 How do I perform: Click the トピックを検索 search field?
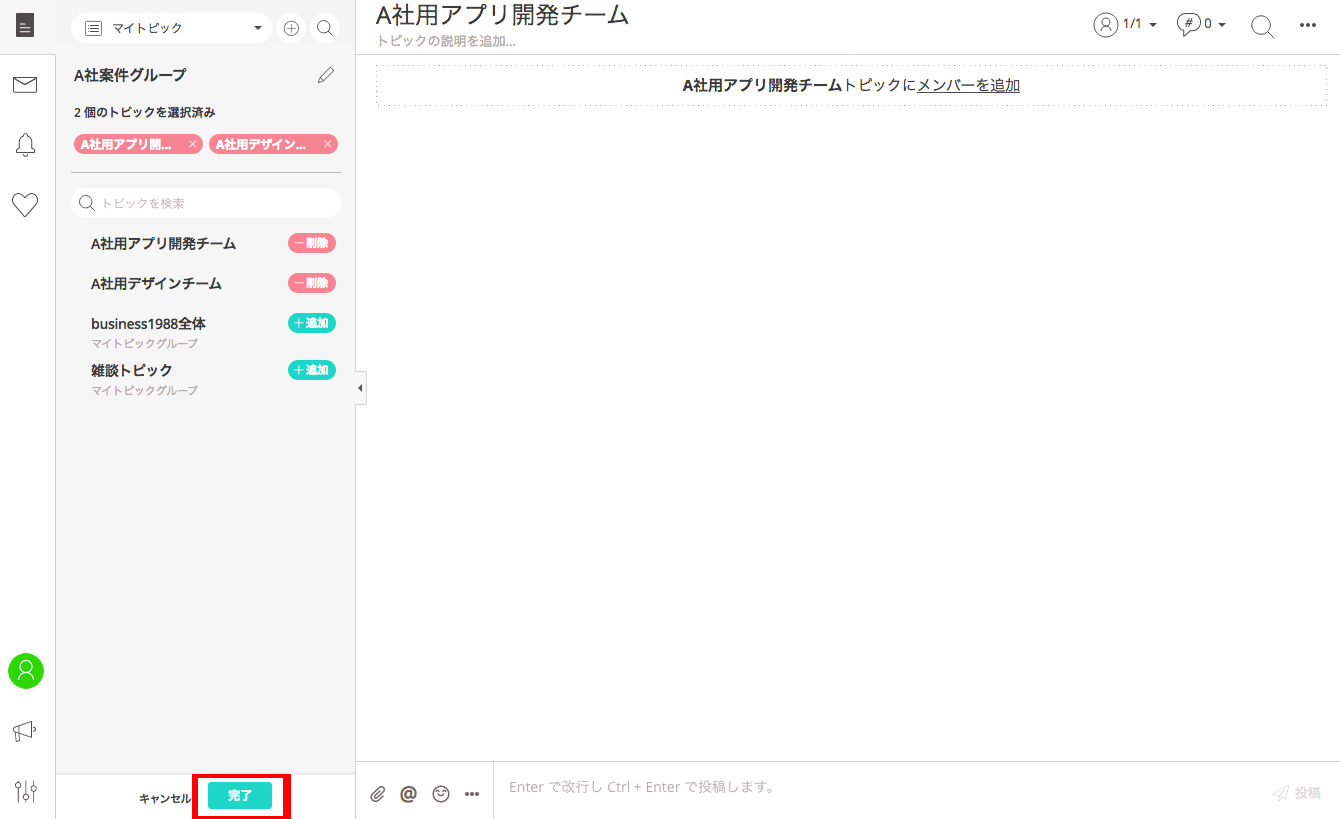pyautogui.click(x=206, y=203)
